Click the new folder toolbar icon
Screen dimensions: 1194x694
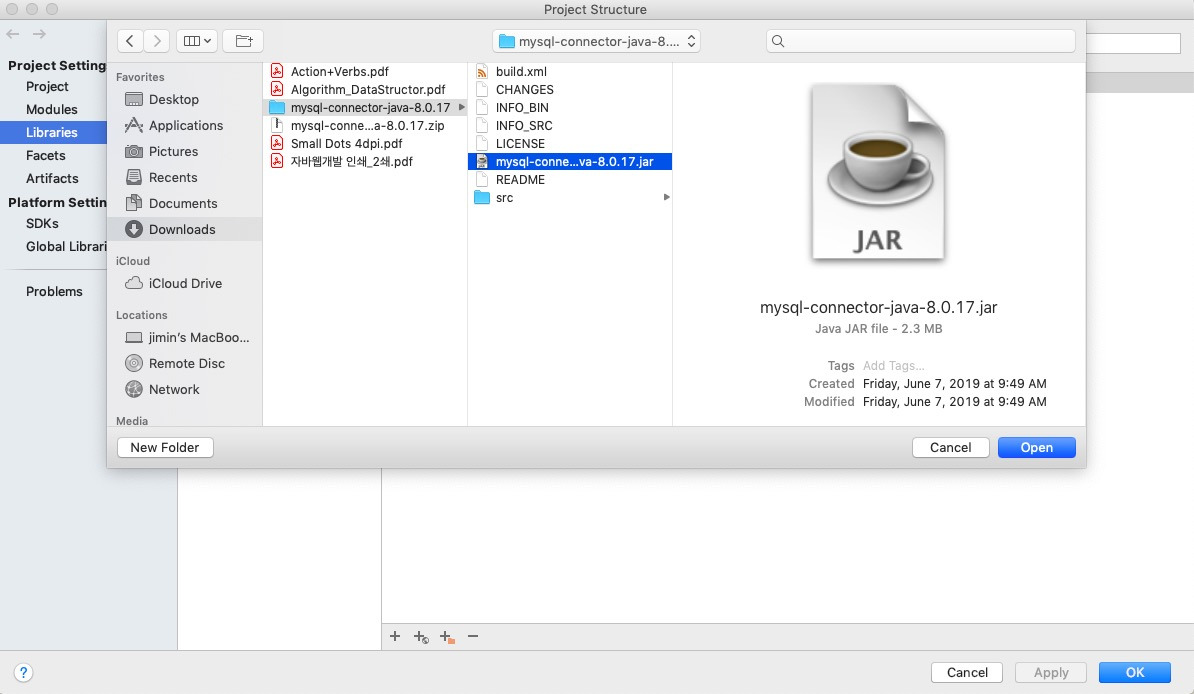[244, 41]
